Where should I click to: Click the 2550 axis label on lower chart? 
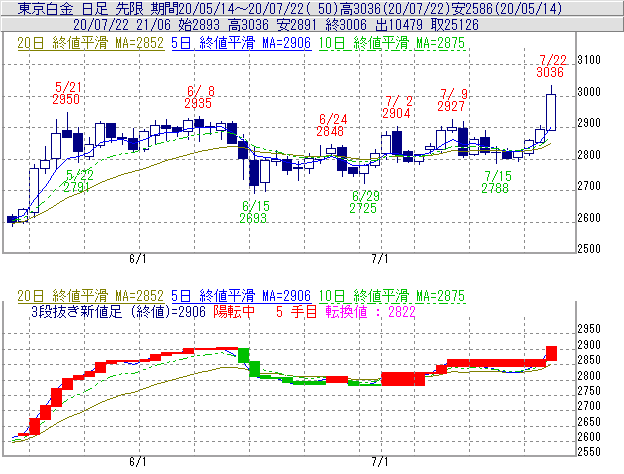(x=589, y=452)
